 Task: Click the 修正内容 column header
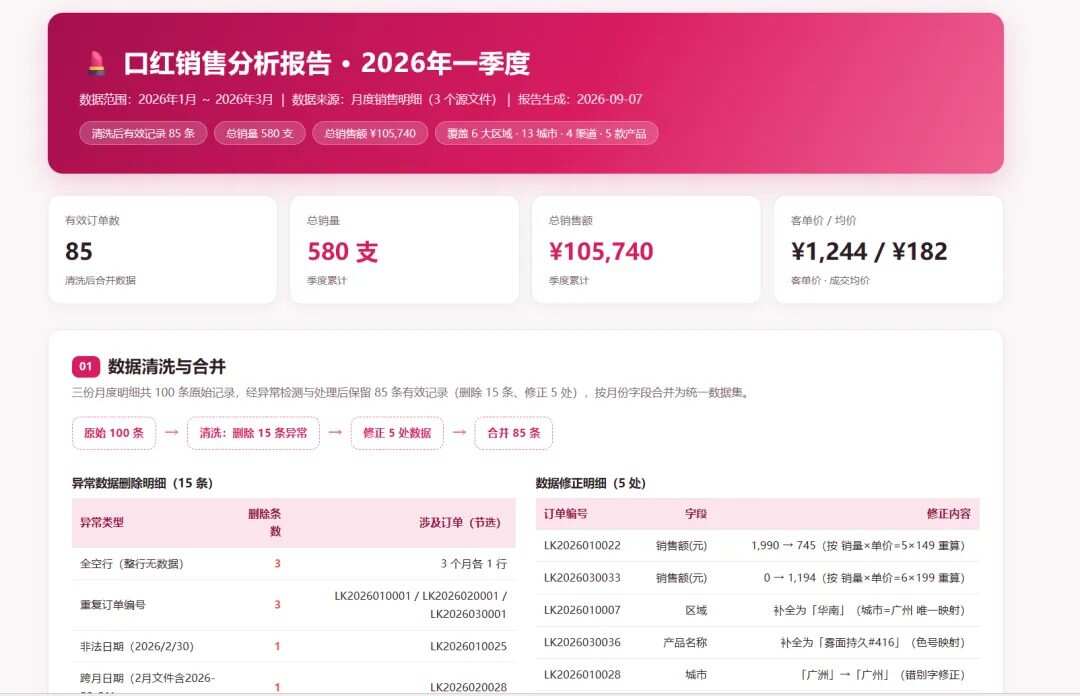coord(948,513)
